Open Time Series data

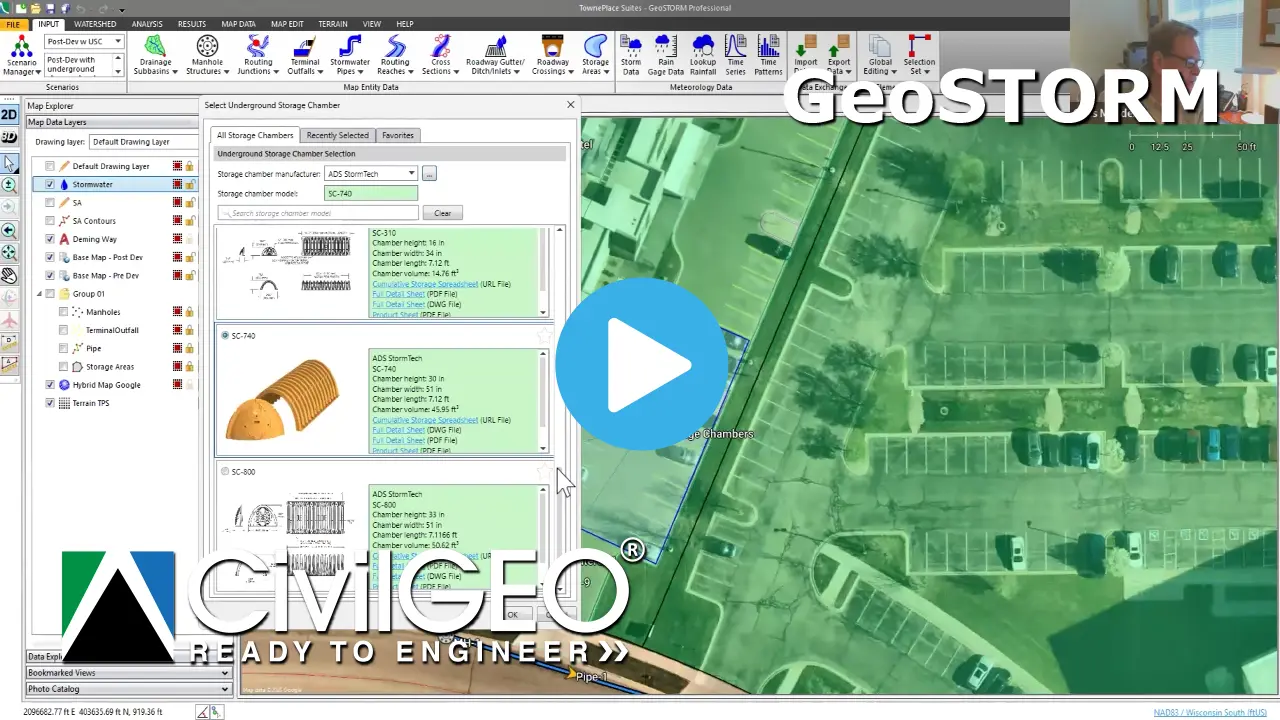[x=735, y=56]
